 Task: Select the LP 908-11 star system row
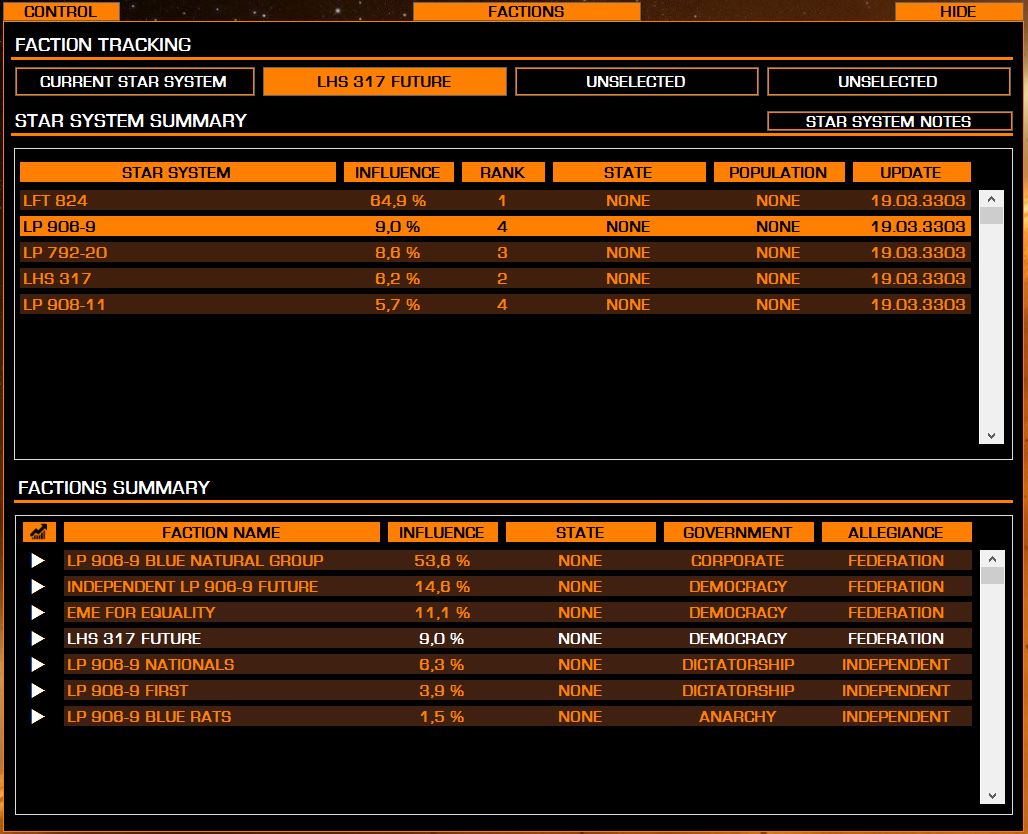[495, 304]
